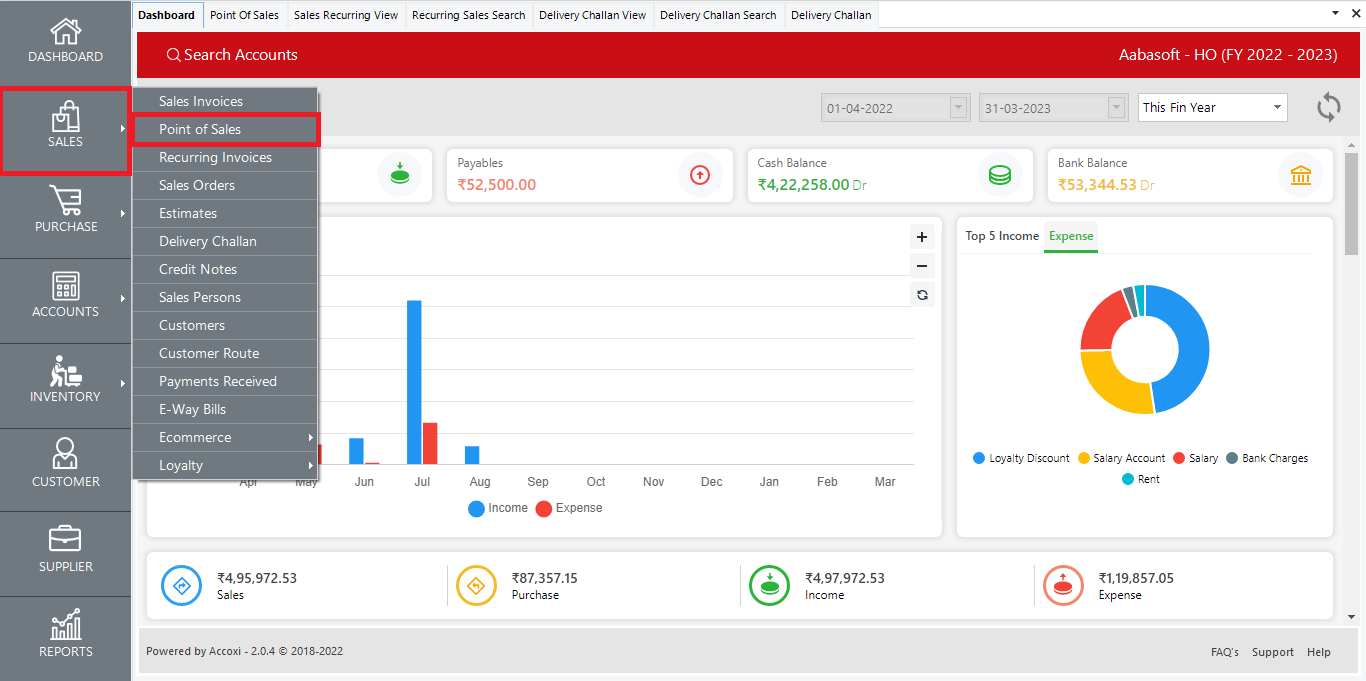
Task: Toggle Loyalty Discount legend entry
Action: (1021, 458)
